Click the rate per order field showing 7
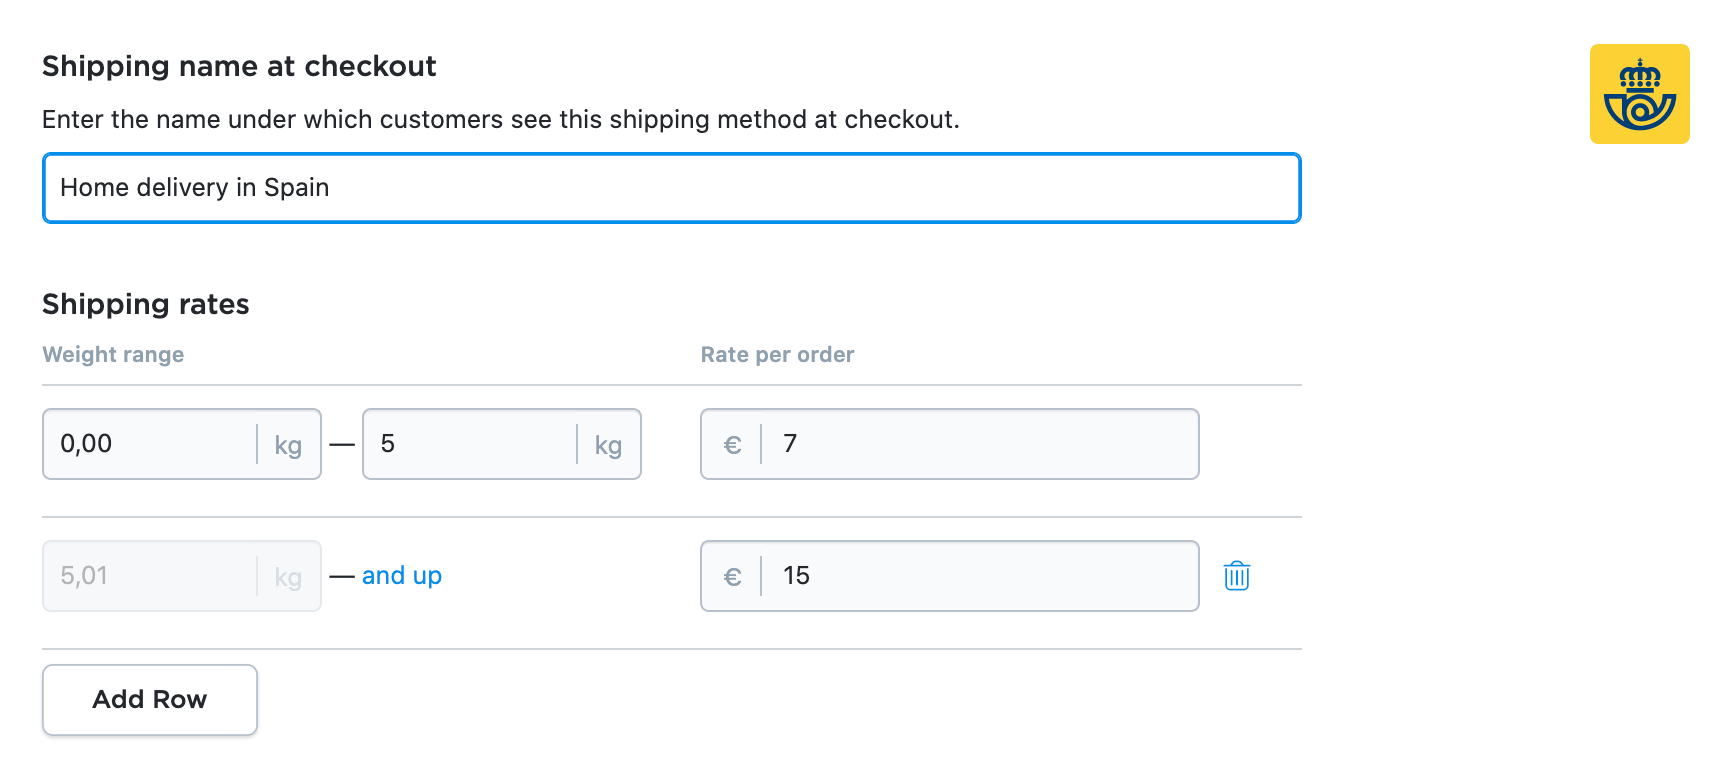 (x=978, y=444)
